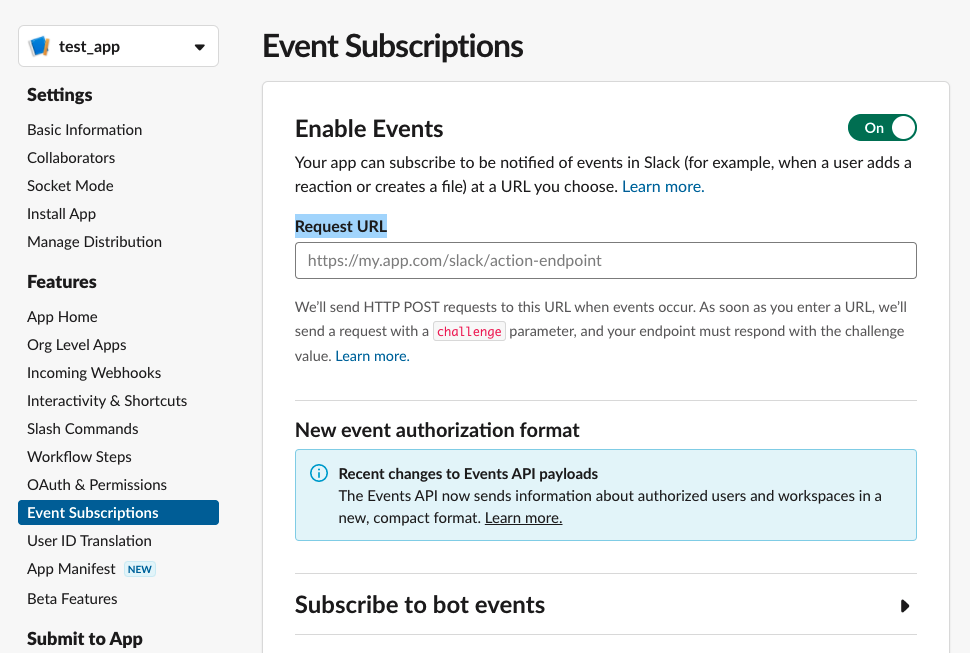
Task: Open Basic Information settings page
Action: click(x=85, y=130)
